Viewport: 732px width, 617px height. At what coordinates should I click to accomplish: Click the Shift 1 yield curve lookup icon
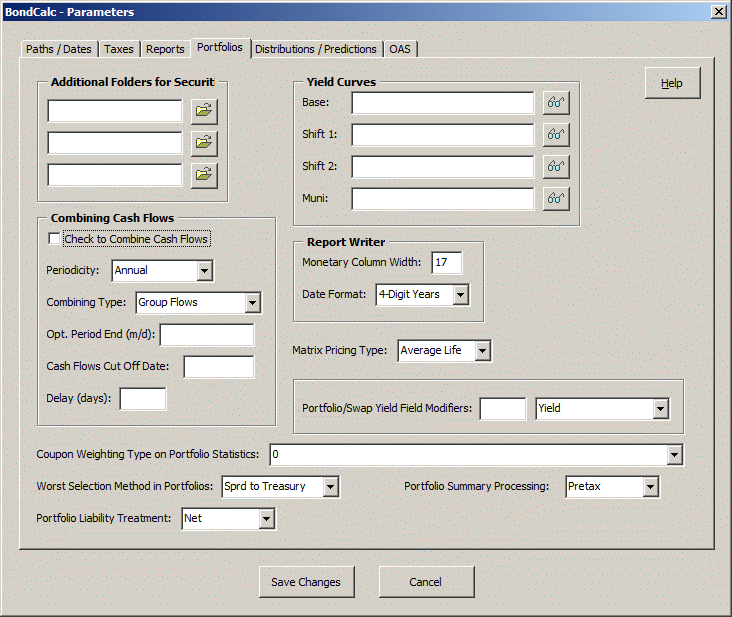click(555, 135)
